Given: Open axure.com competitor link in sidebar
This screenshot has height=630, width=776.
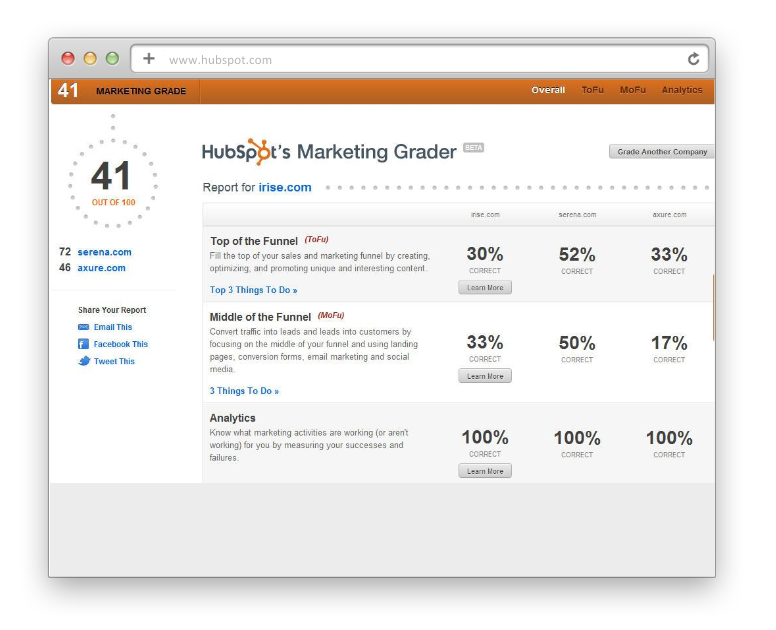Looking at the screenshot, I should [x=101, y=268].
